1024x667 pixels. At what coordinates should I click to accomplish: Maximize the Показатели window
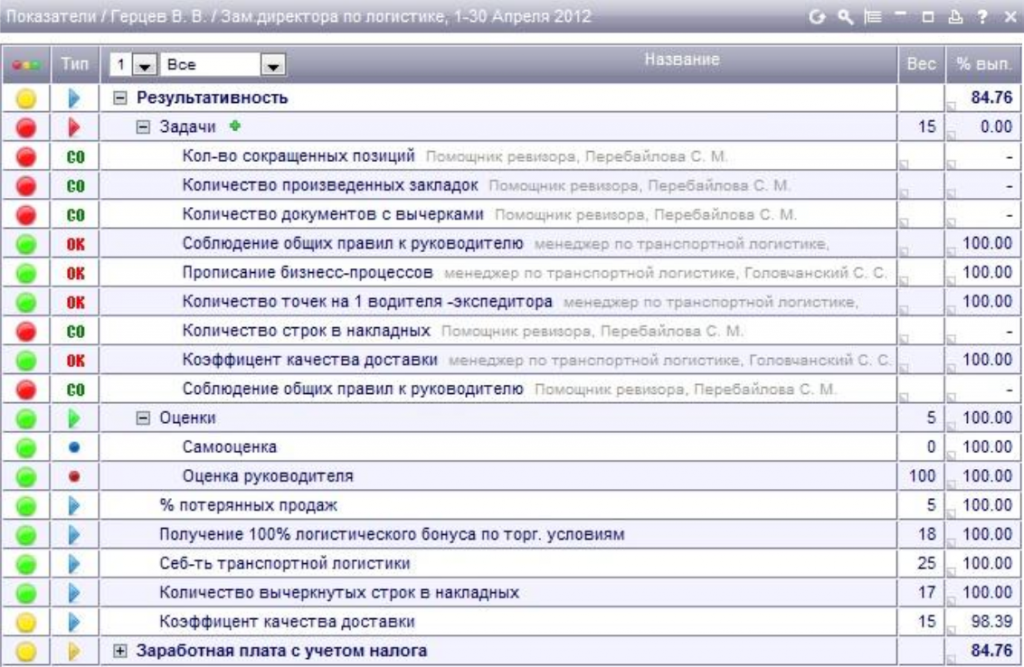[x=927, y=17]
